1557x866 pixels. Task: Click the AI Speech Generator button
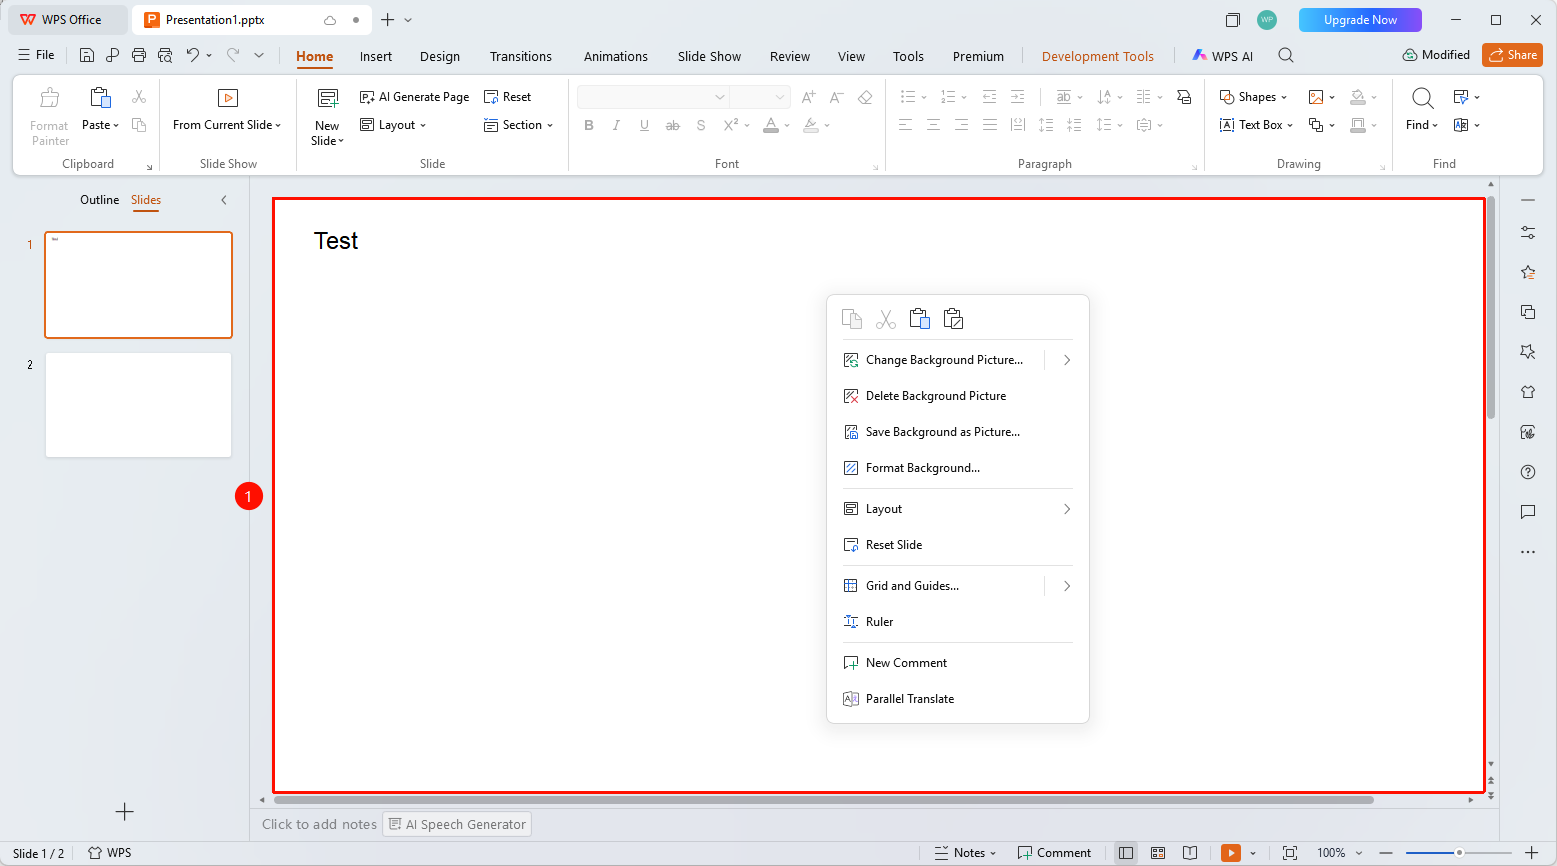click(457, 824)
